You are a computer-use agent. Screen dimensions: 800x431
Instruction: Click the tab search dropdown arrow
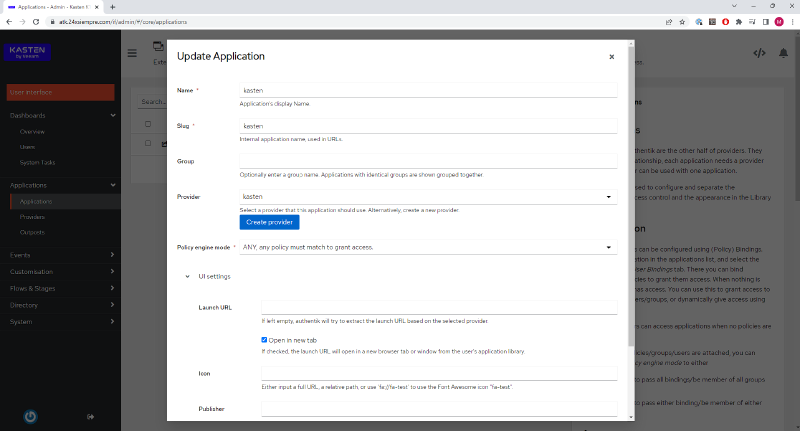tap(734, 6)
